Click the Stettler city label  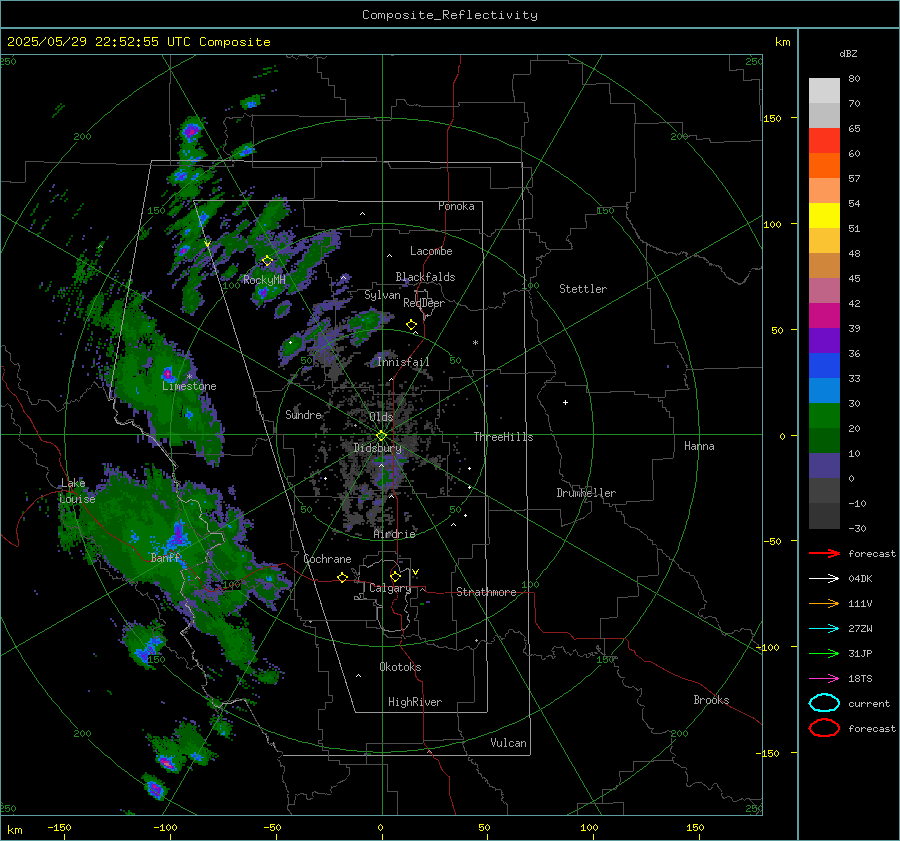[x=583, y=289]
